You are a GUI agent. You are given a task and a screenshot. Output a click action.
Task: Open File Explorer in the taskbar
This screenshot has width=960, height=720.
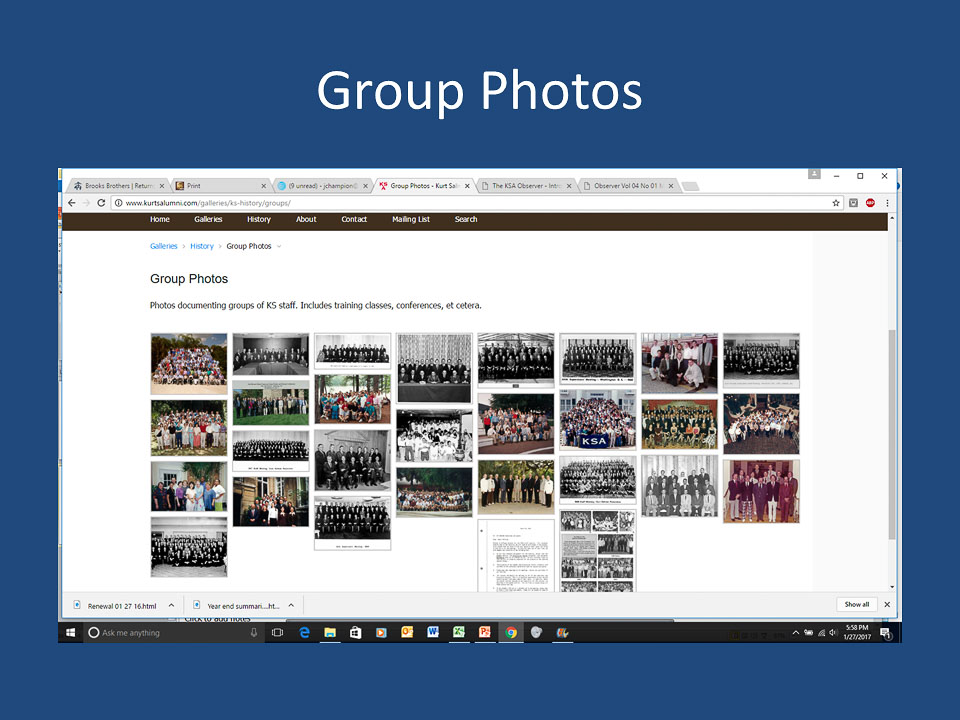click(x=329, y=633)
